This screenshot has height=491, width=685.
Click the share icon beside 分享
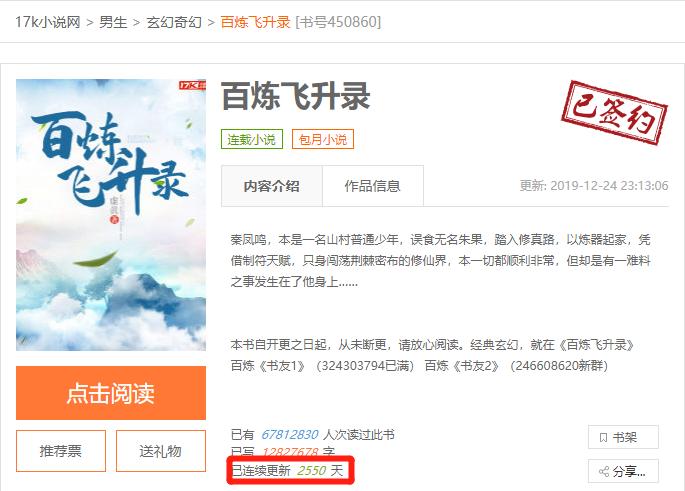[604, 471]
